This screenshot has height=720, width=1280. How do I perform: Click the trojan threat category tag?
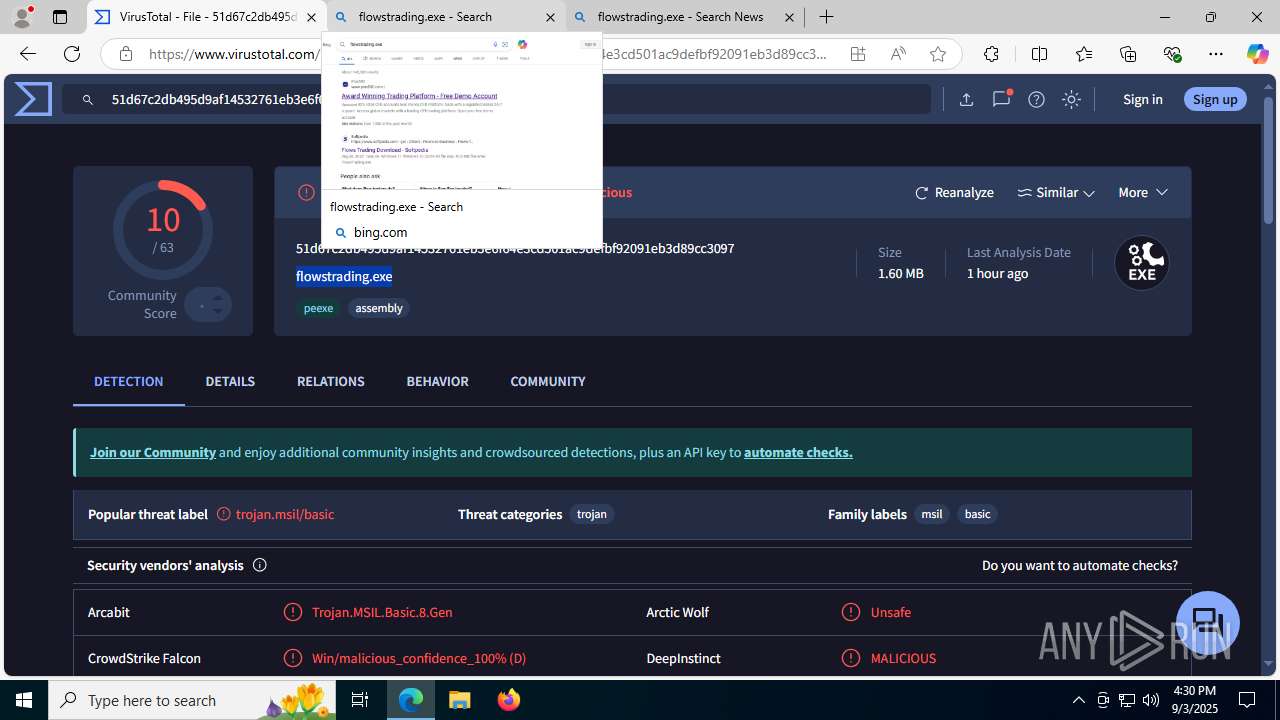pyautogui.click(x=592, y=514)
